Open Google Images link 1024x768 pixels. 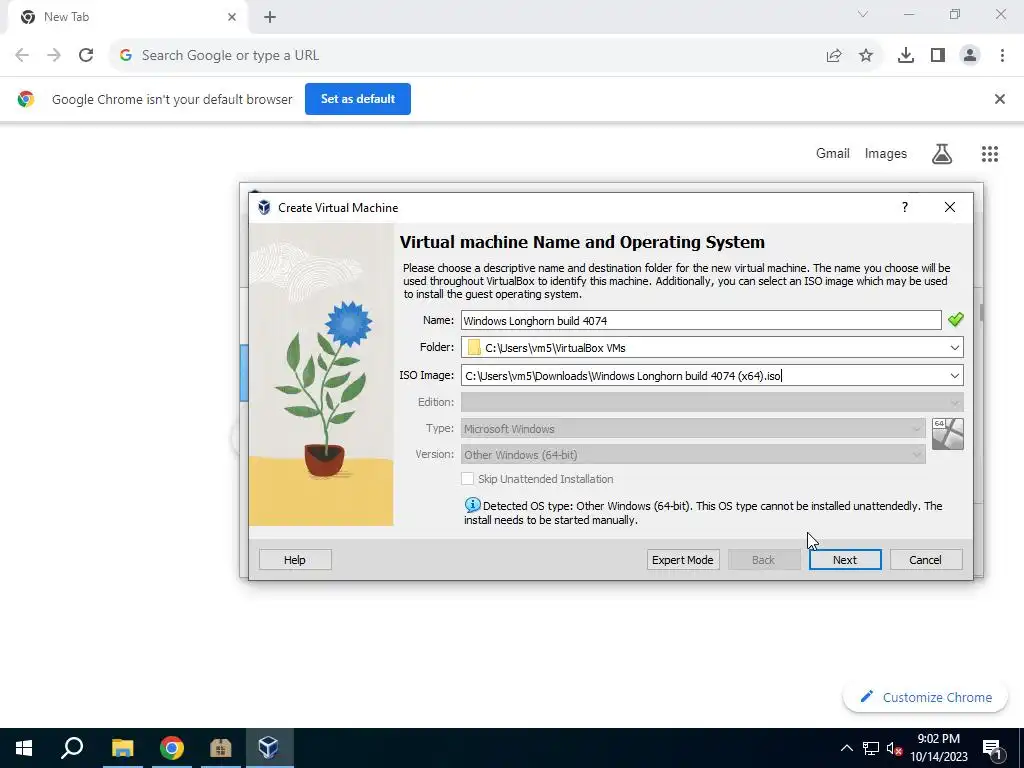886,153
